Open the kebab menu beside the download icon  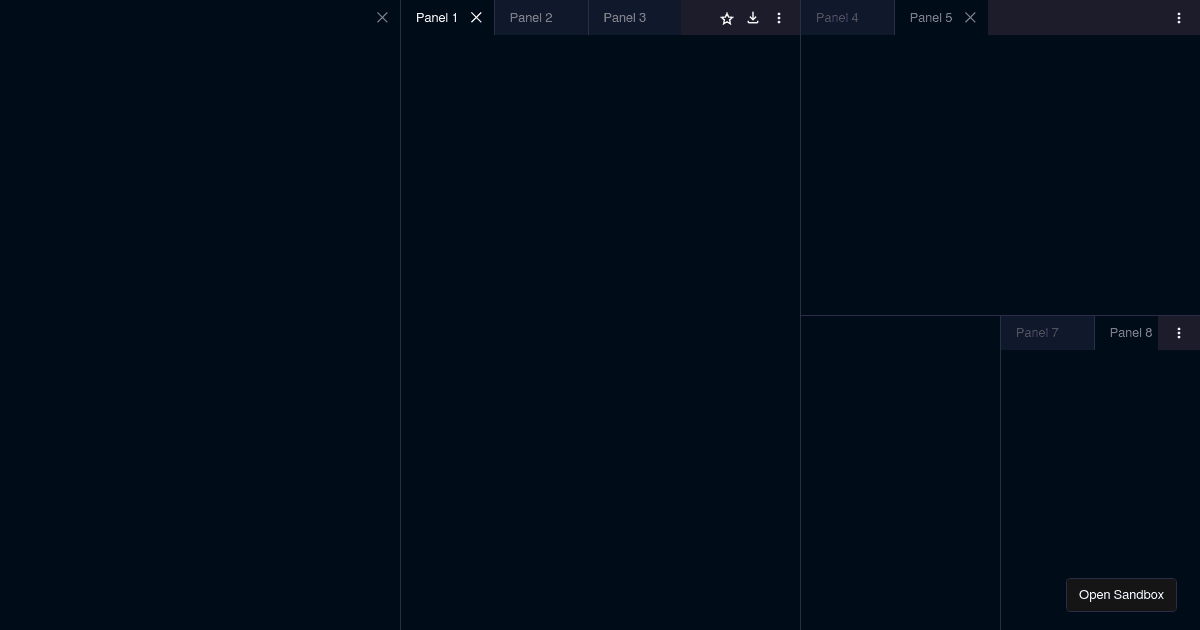tap(779, 18)
